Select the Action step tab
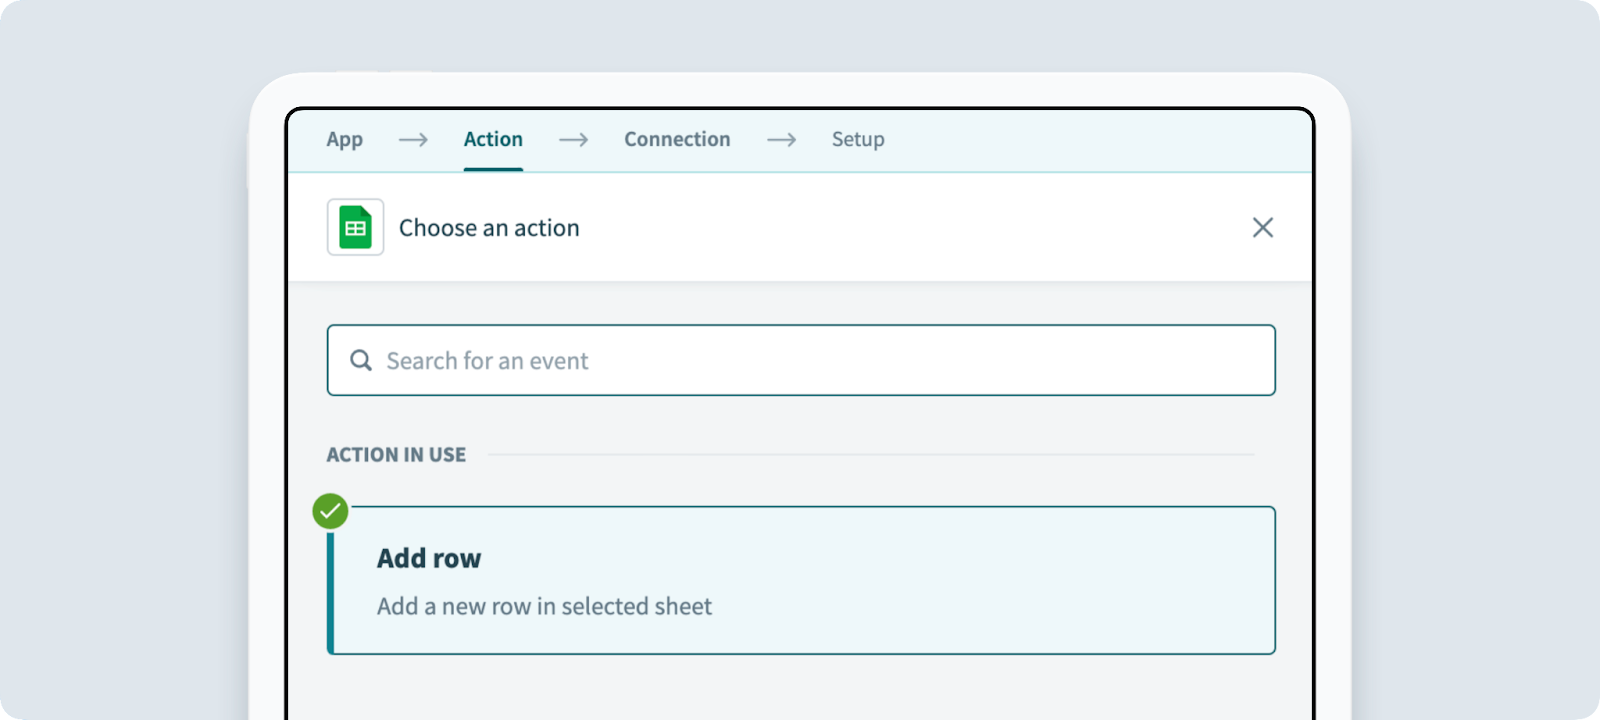Viewport: 1600px width, 720px height. click(x=493, y=140)
